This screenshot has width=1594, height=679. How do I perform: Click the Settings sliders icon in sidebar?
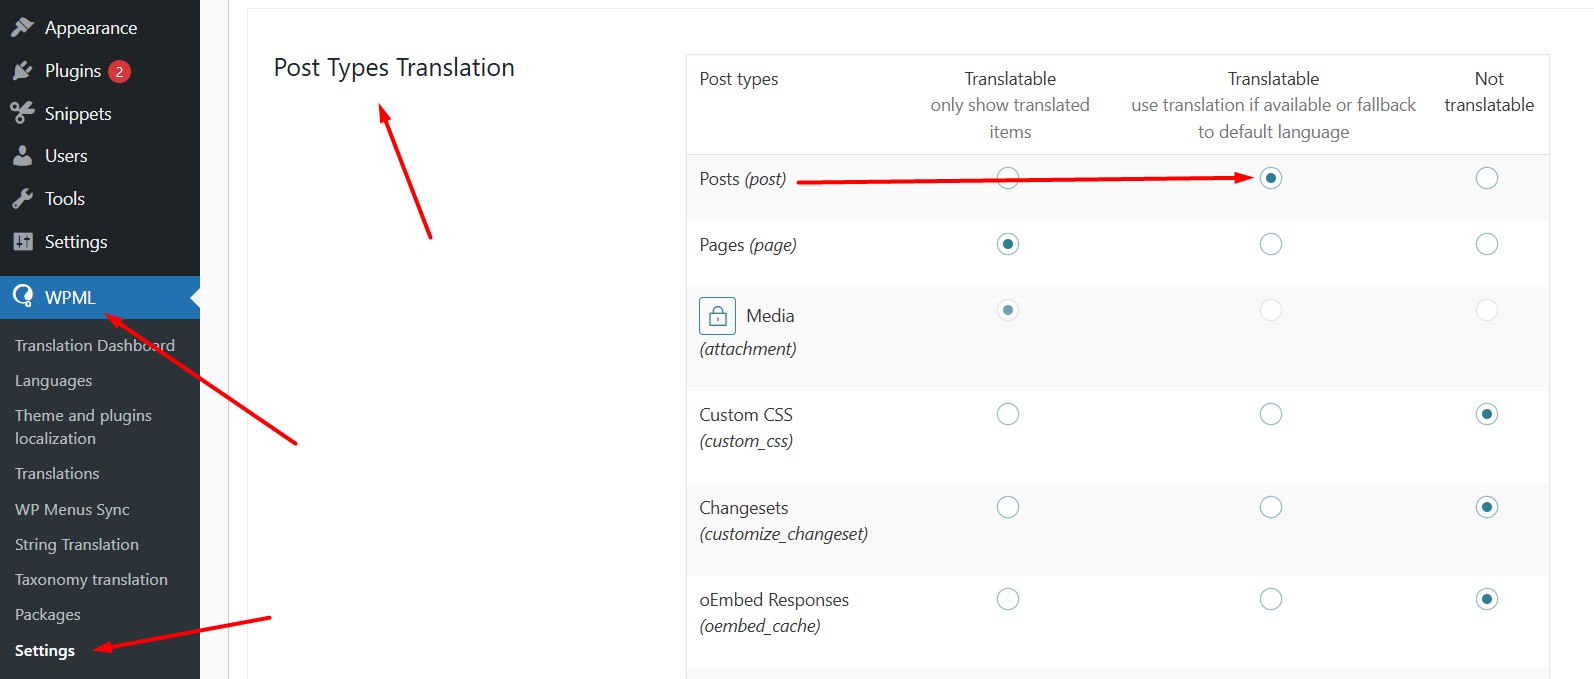click(22, 242)
